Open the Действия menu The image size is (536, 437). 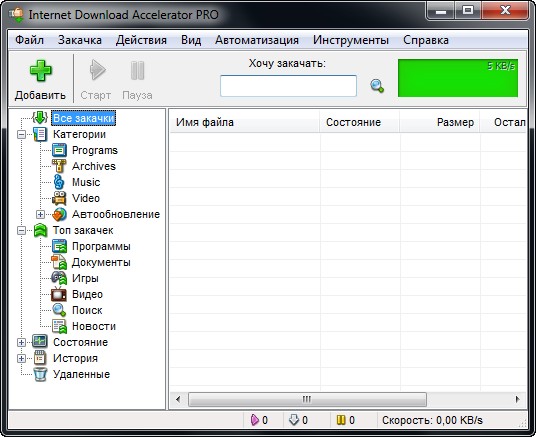click(141, 40)
